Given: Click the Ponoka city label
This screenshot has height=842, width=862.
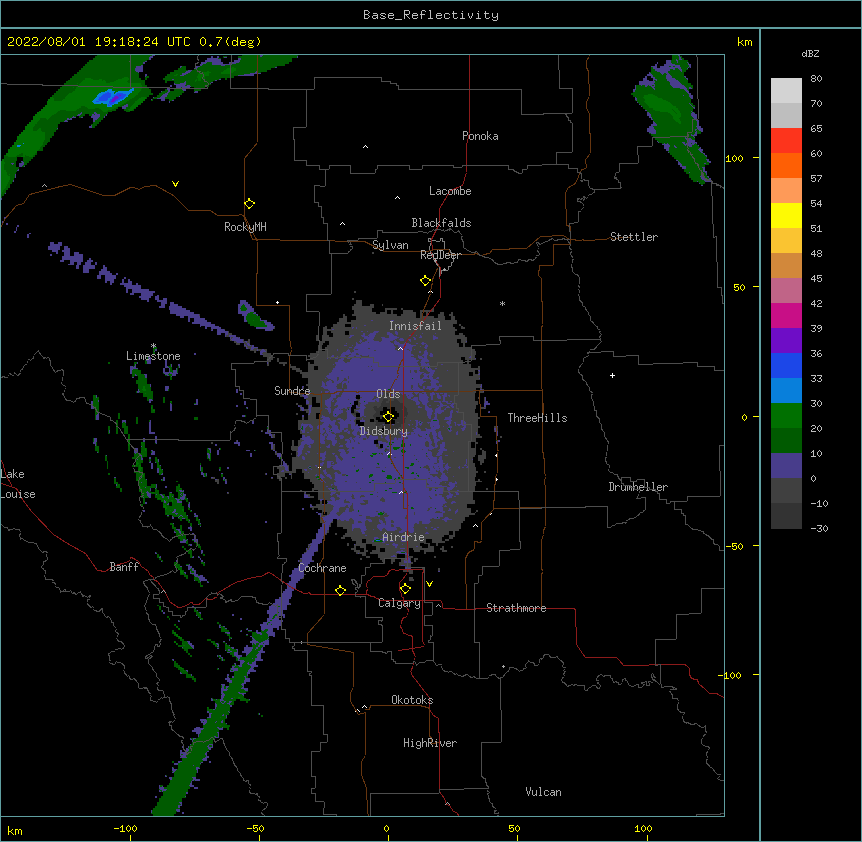Looking at the screenshot, I should pos(480,136).
